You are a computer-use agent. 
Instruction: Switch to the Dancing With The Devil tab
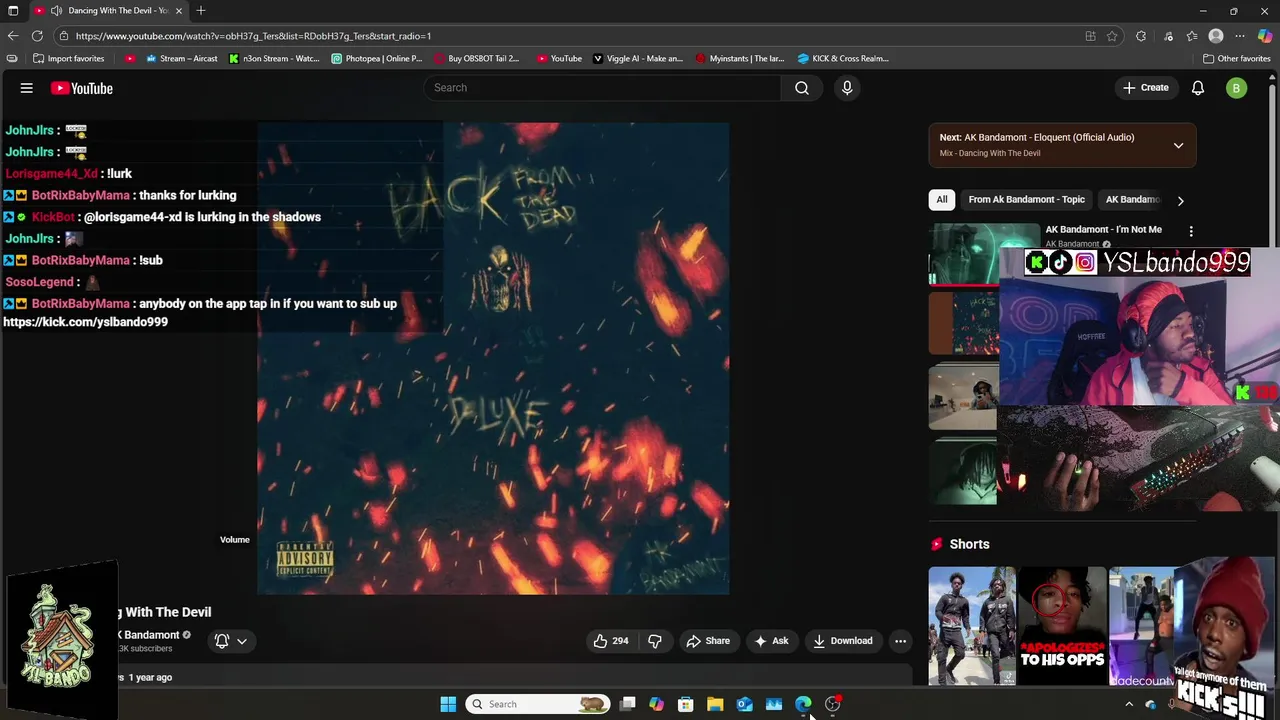(108, 10)
